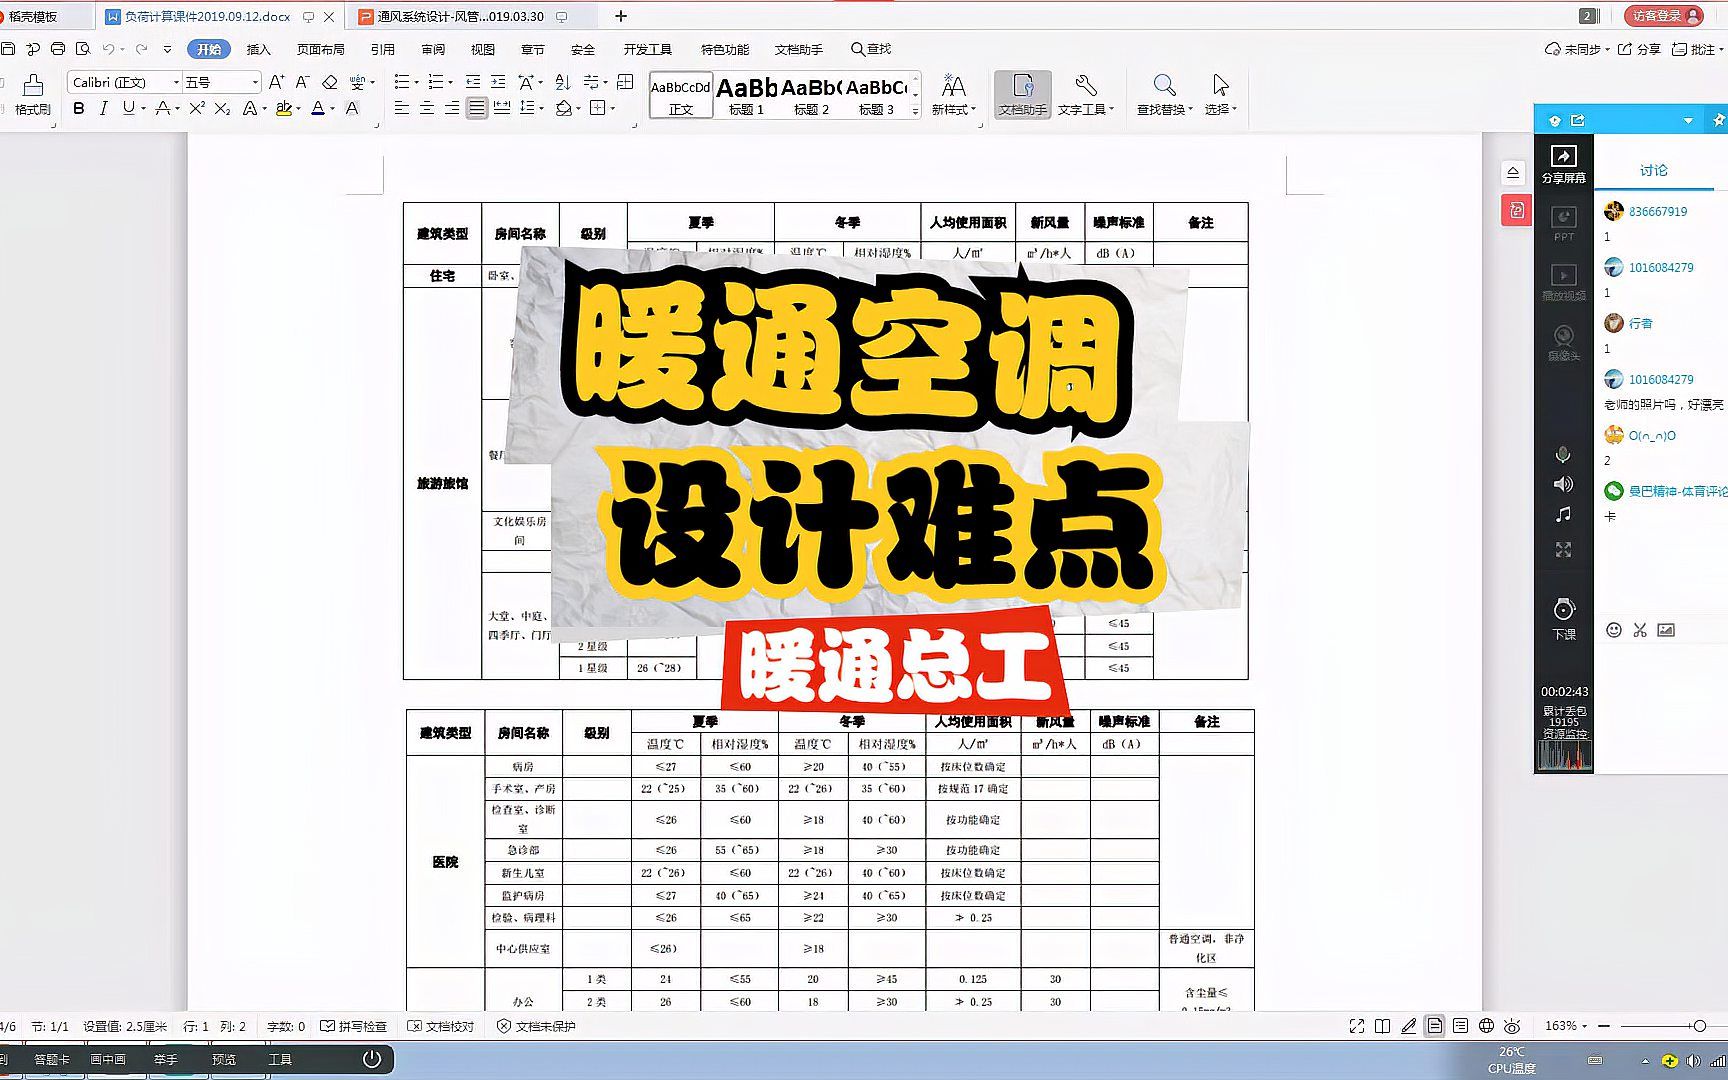Align text left

pos(402,108)
